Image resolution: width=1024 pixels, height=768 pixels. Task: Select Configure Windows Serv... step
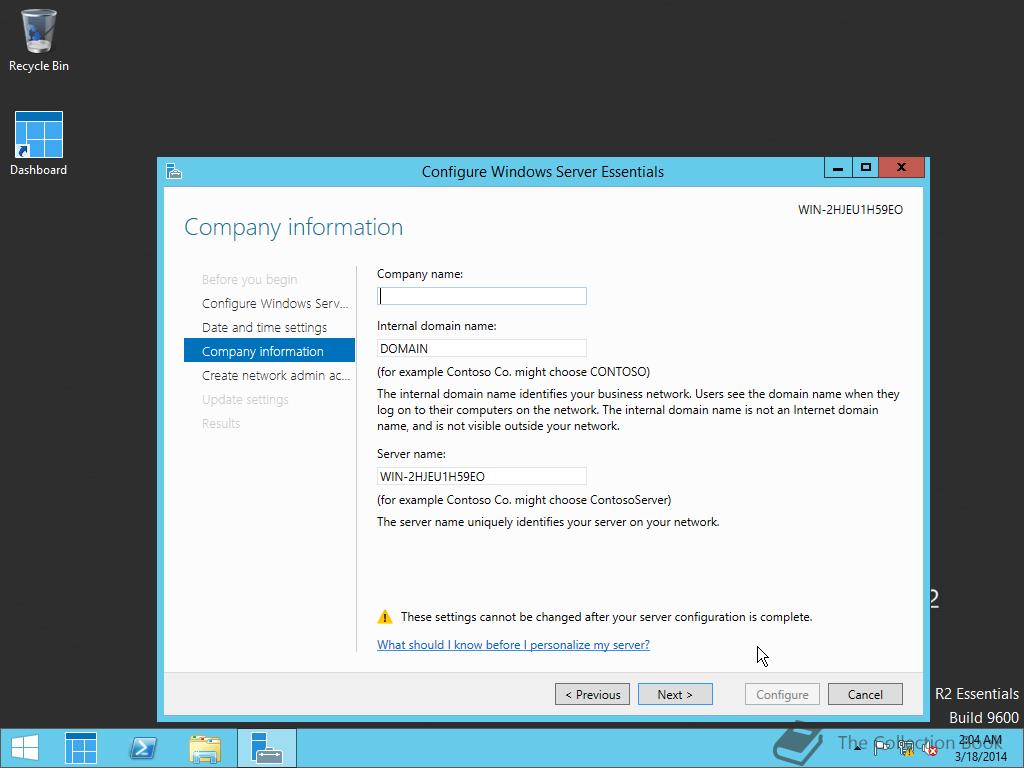pos(275,304)
